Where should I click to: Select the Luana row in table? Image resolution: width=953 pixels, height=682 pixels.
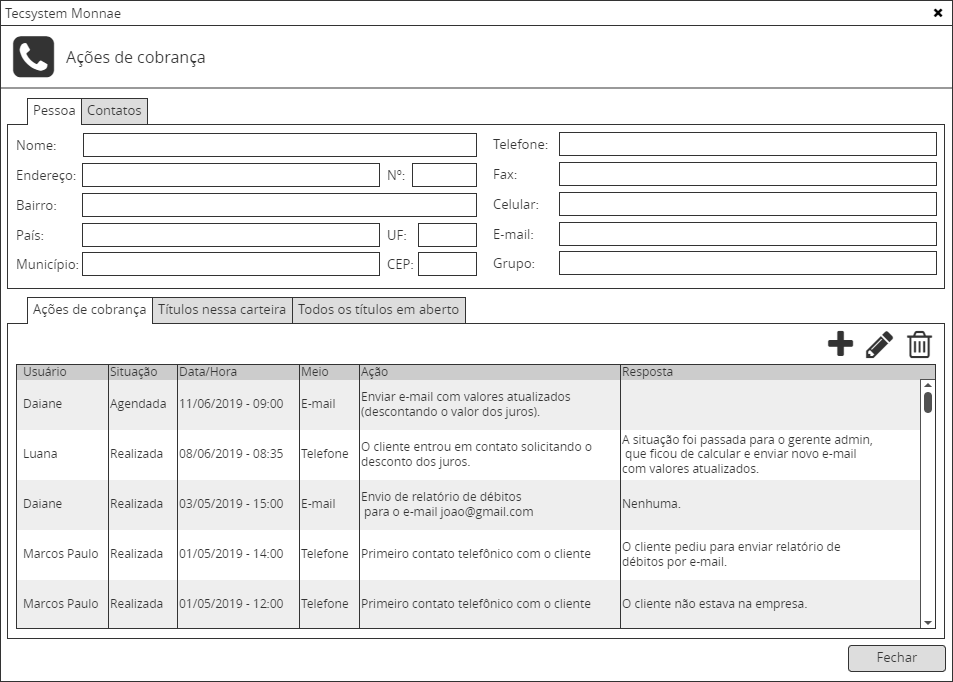[300, 454]
